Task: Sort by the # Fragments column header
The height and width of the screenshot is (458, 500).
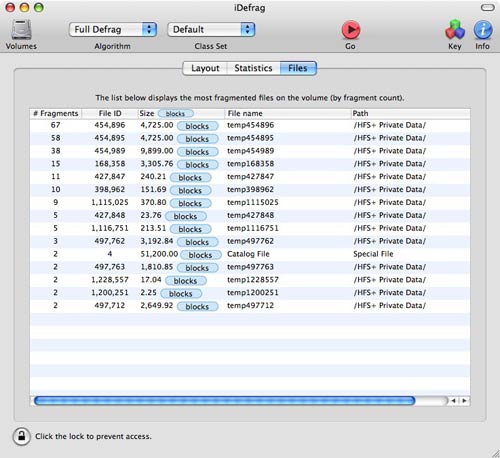Action: pos(56,114)
